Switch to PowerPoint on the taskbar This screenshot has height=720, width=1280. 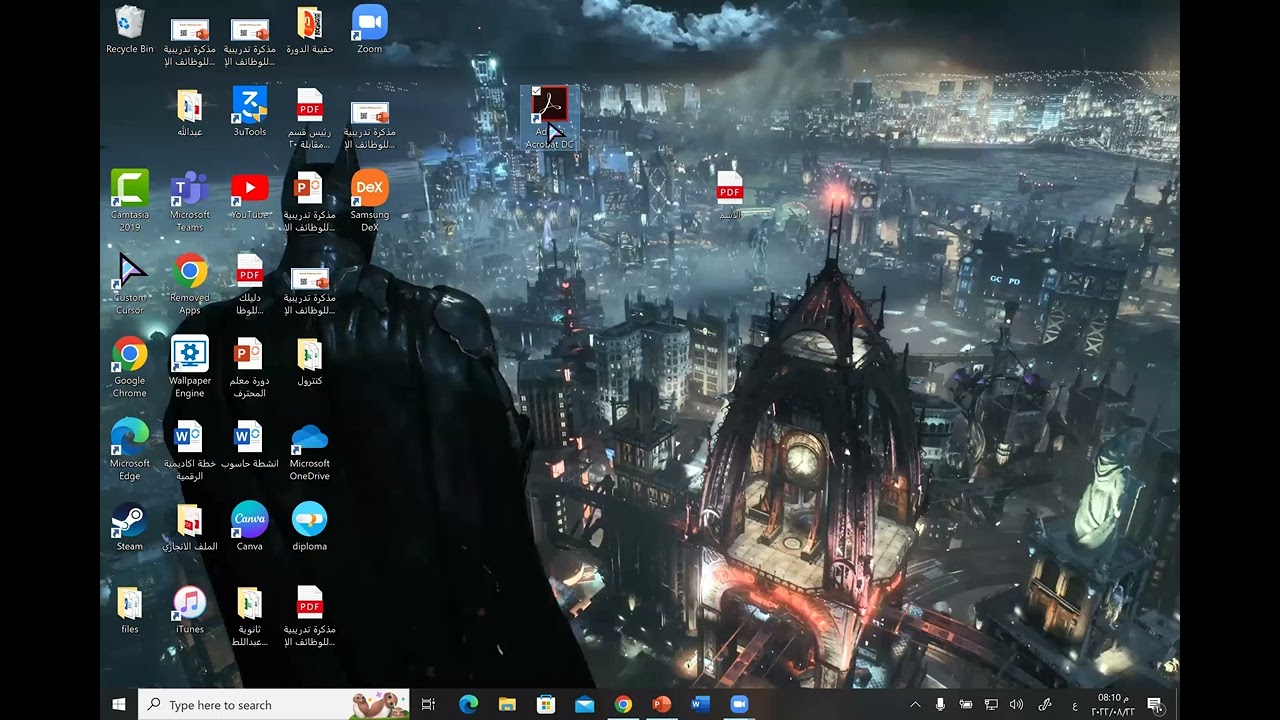661,705
